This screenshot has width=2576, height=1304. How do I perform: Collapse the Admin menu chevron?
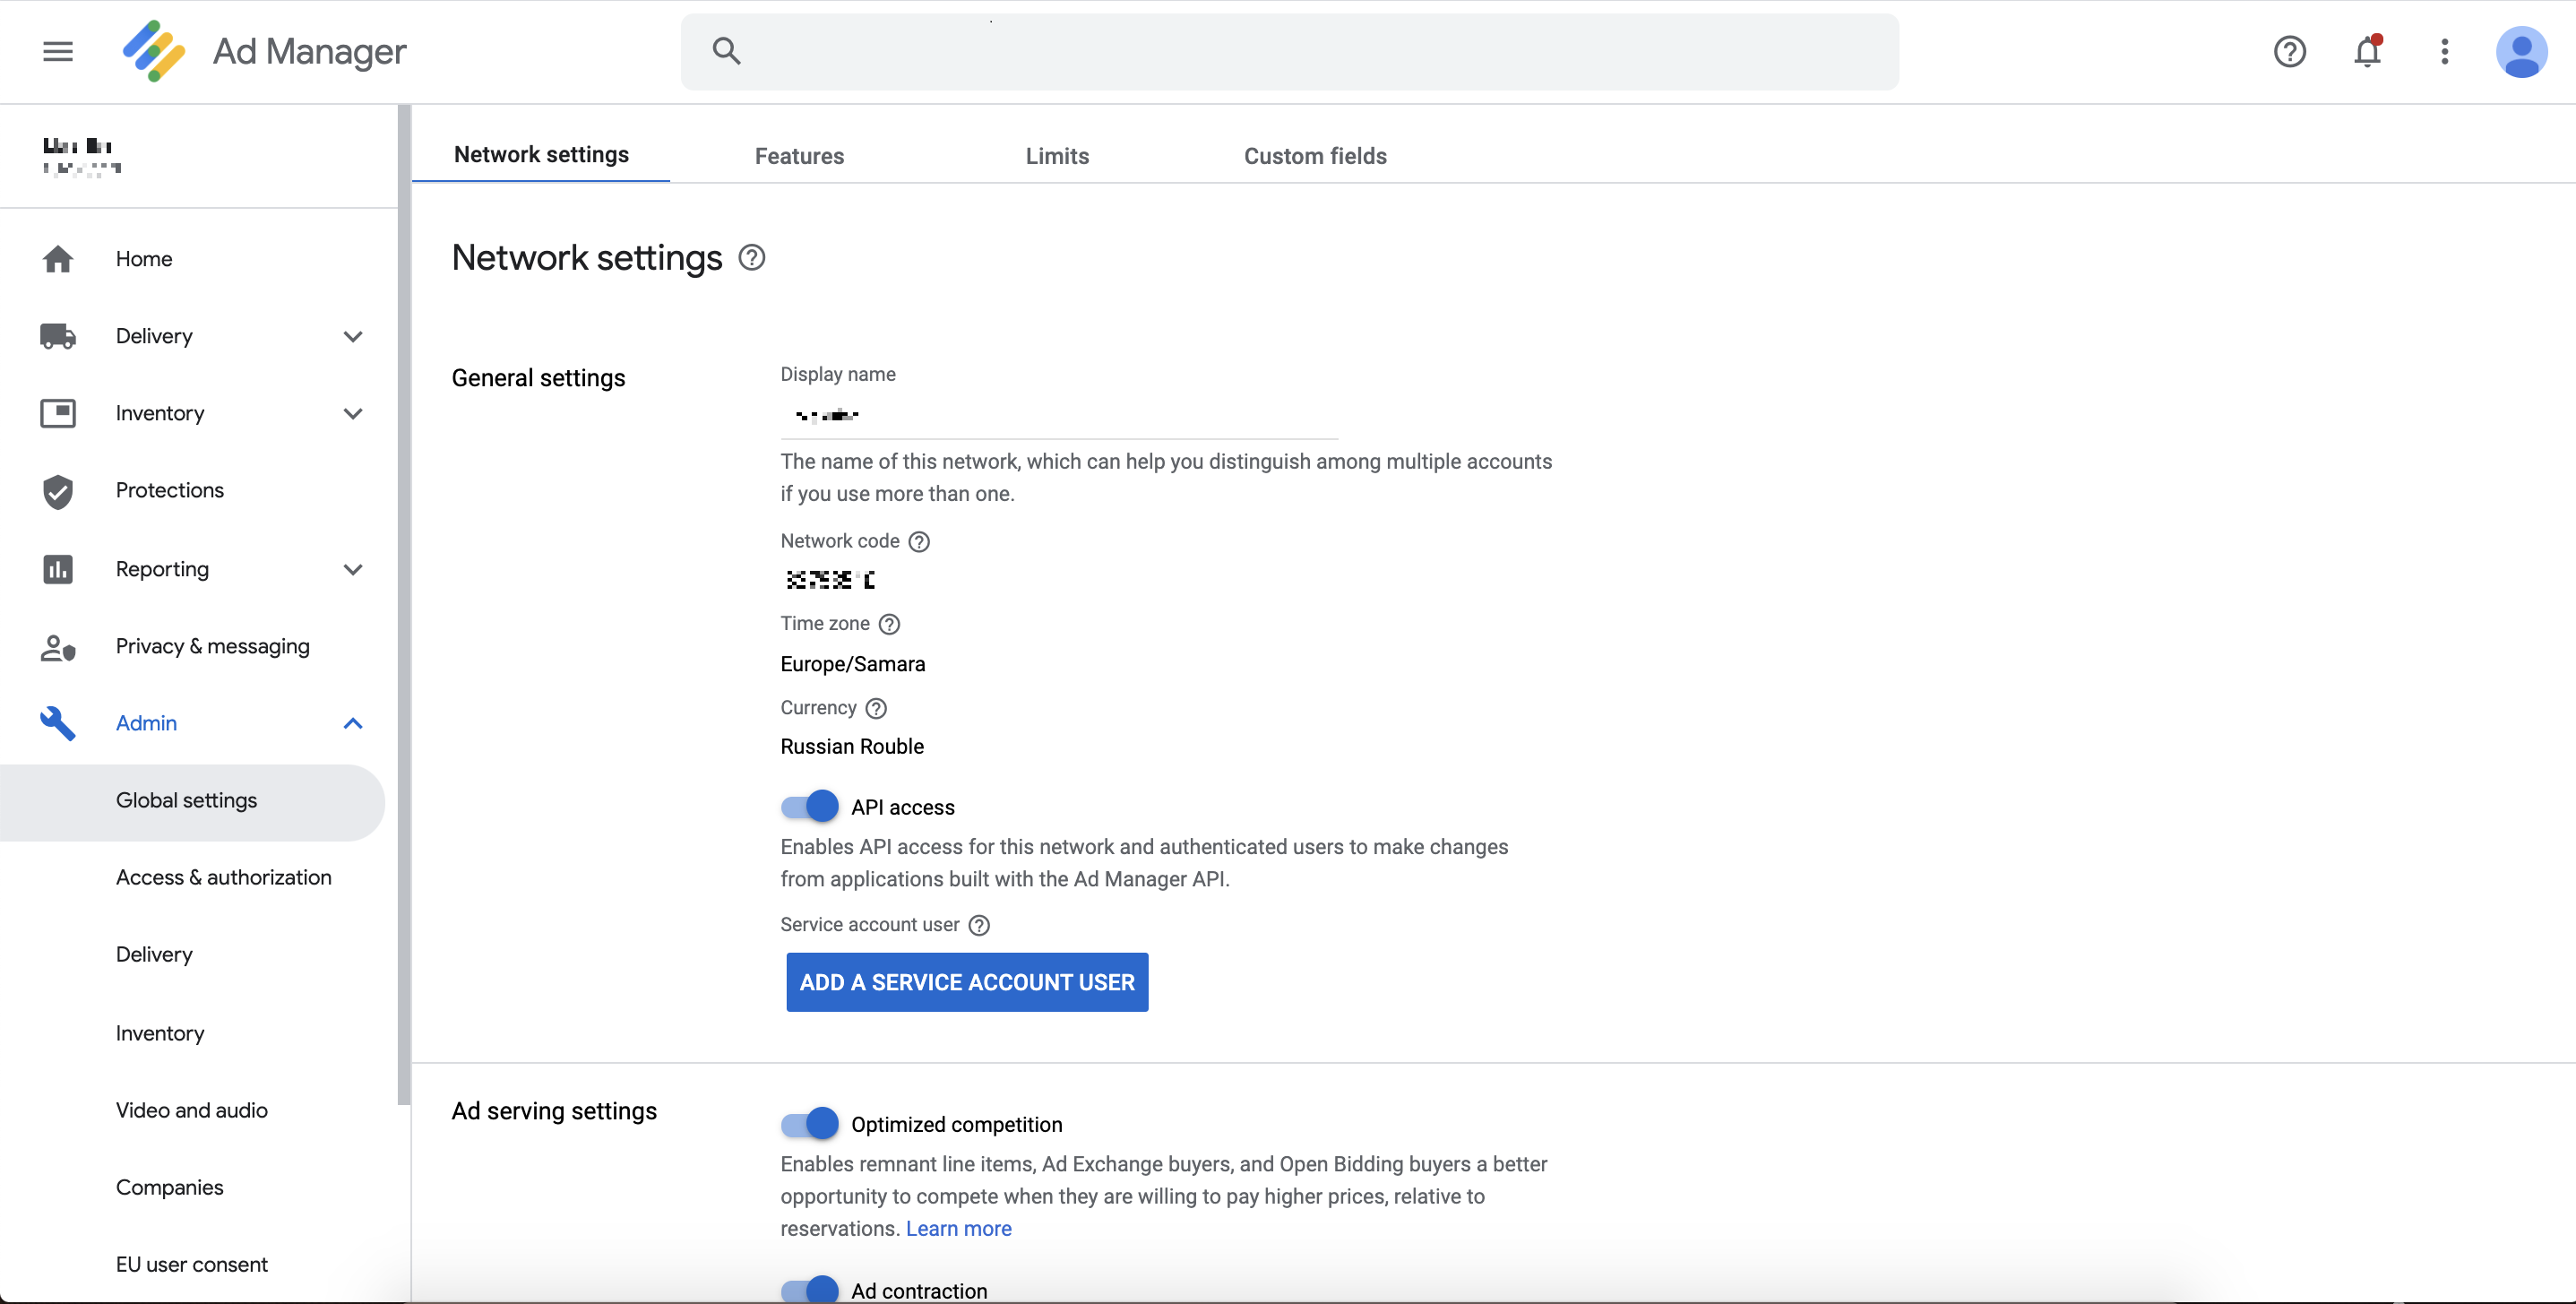tap(353, 723)
